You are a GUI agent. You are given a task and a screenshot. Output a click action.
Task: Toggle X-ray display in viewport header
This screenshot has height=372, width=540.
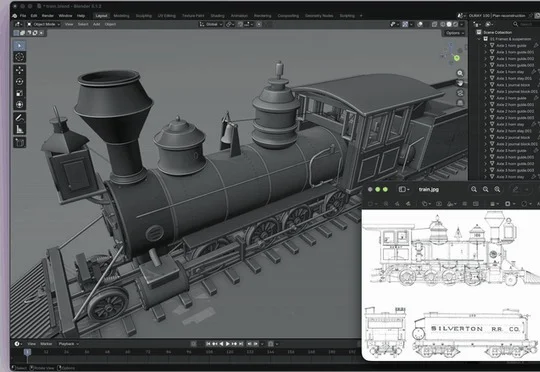point(434,24)
